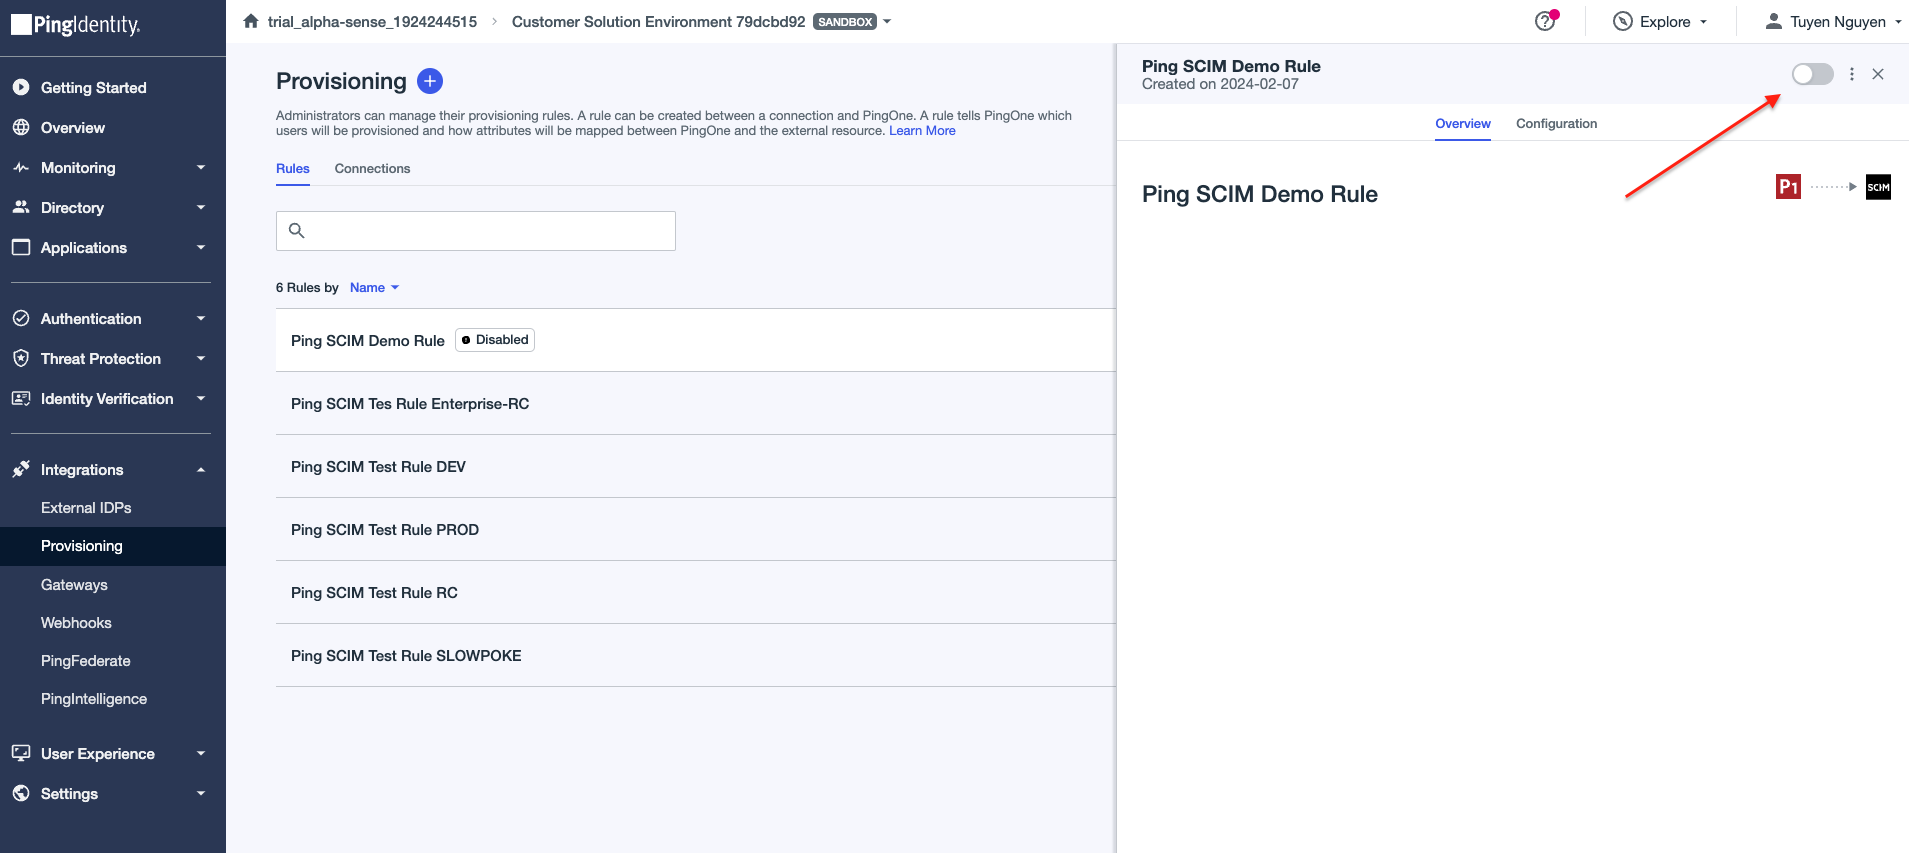This screenshot has height=853, width=1909.
Task: Expand the Applications menu arrow
Action: click(201, 248)
